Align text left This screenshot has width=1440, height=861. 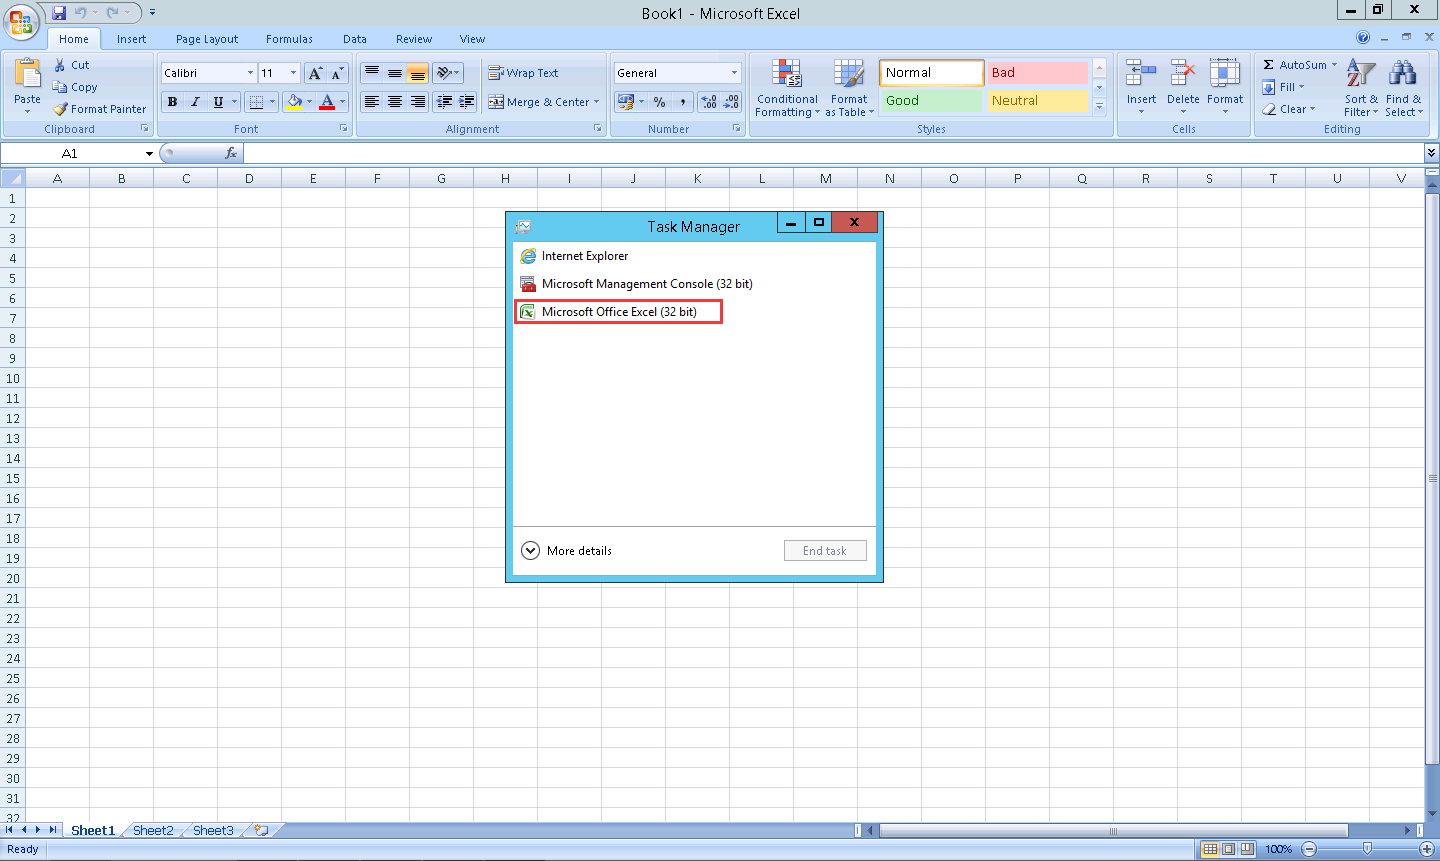pos(372,102)
